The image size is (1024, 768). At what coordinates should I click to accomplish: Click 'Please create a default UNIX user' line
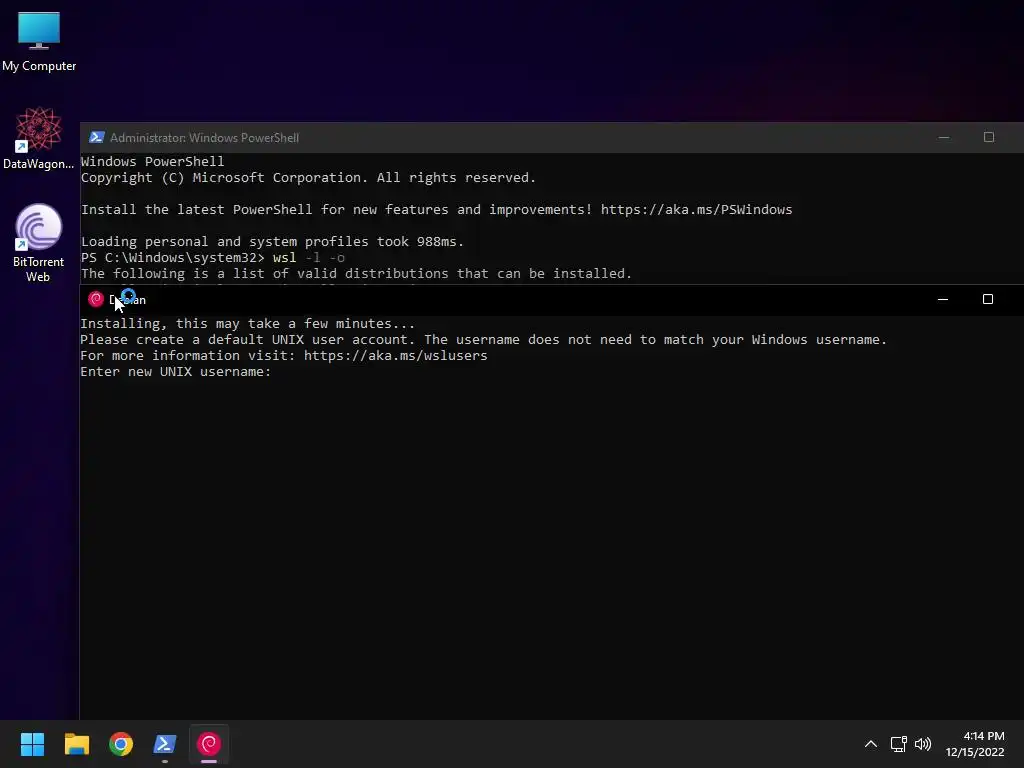click(x=484, y=340)
